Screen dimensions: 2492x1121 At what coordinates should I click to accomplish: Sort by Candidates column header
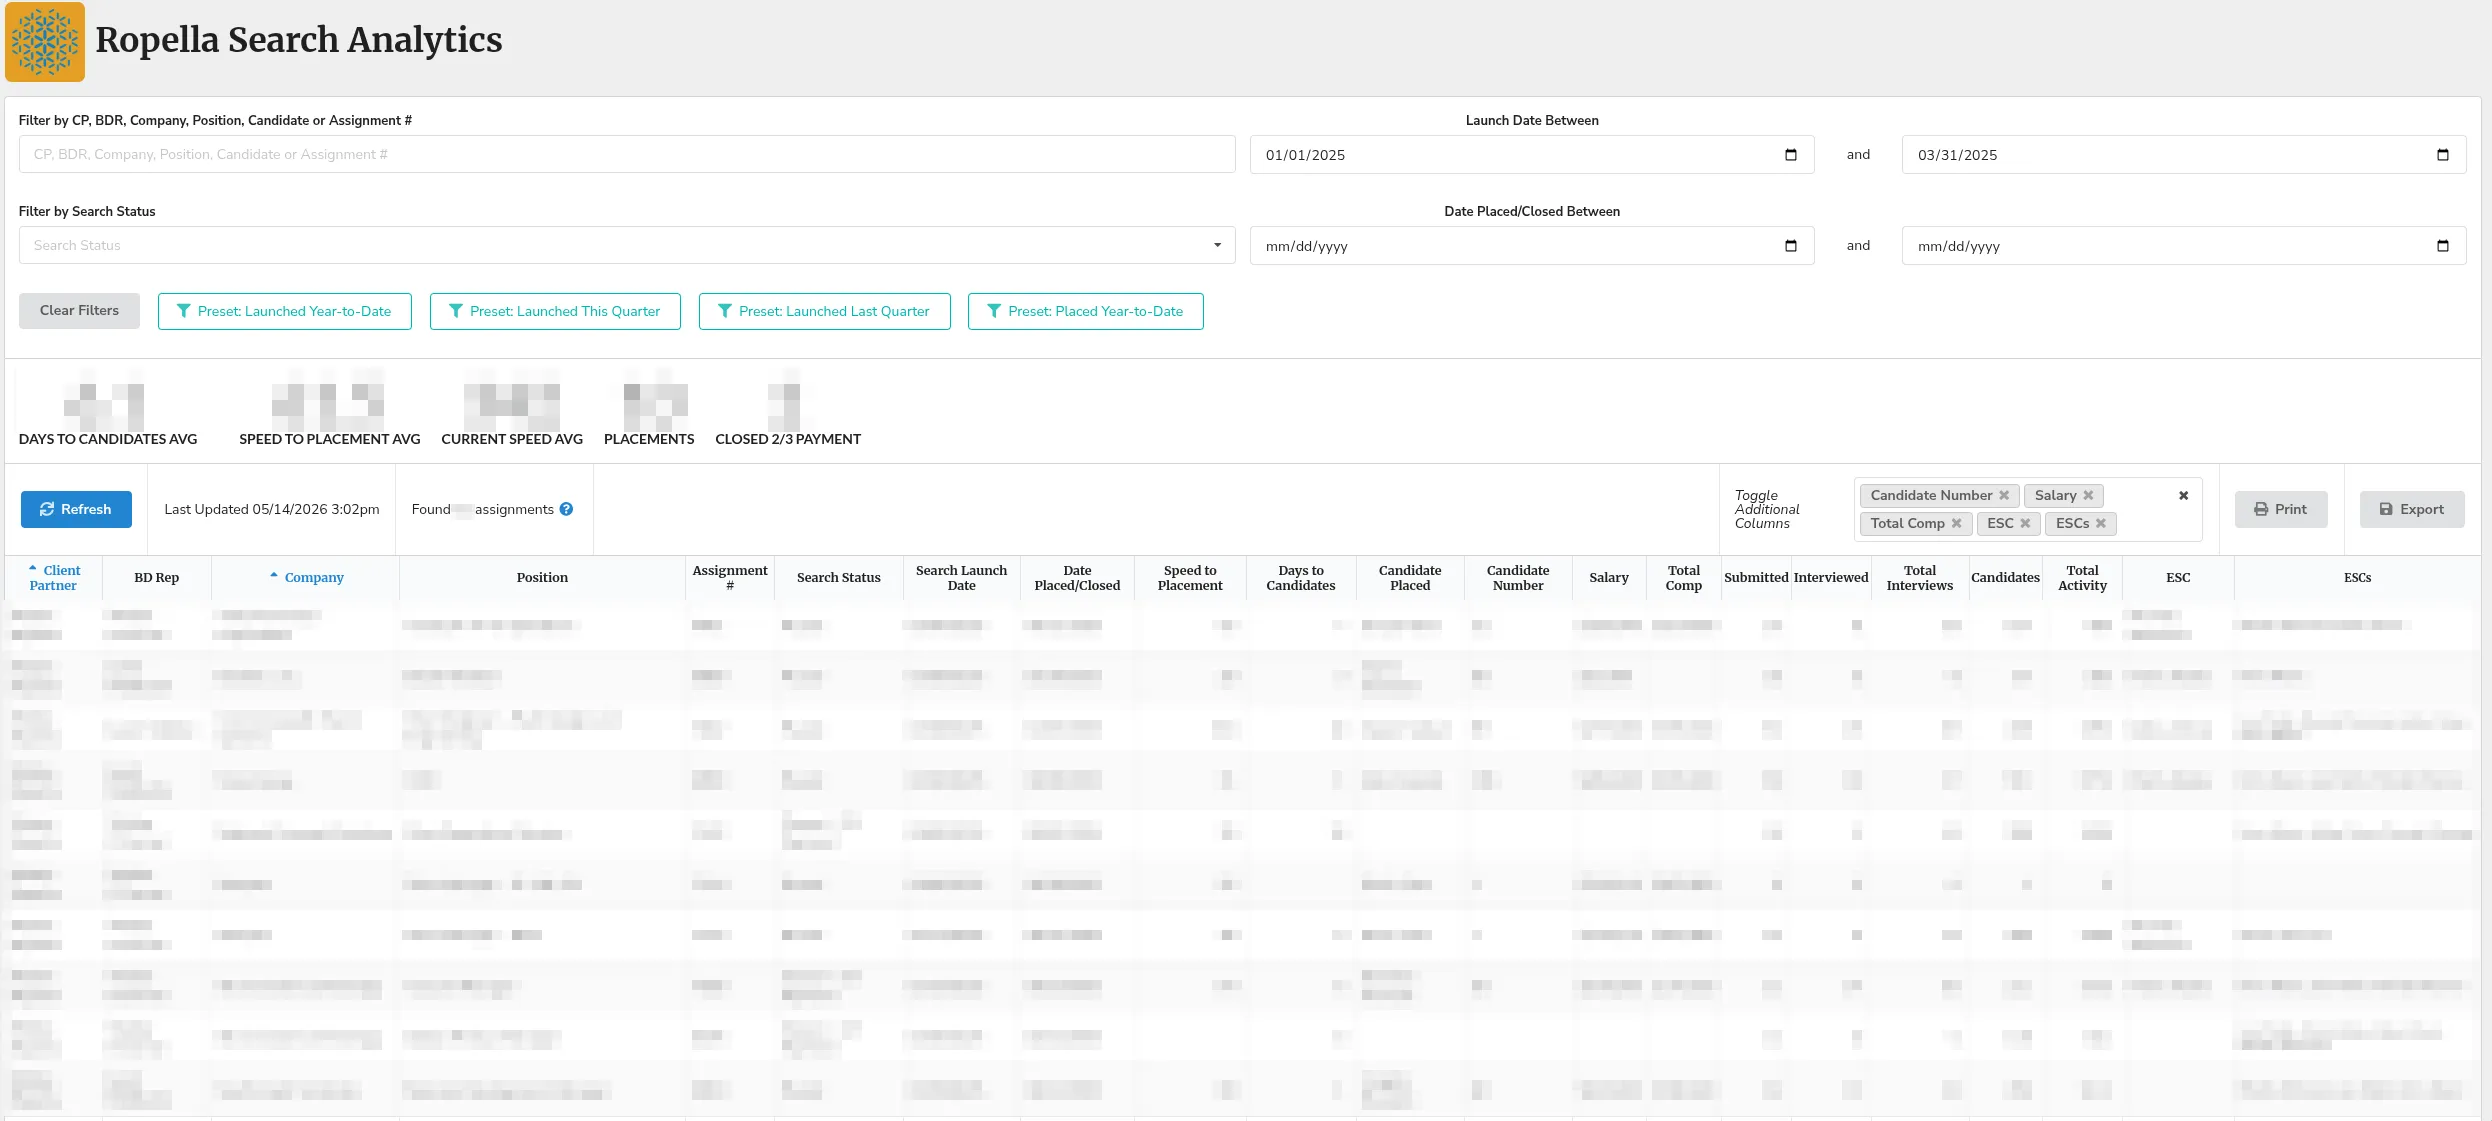pos(2005,578)
